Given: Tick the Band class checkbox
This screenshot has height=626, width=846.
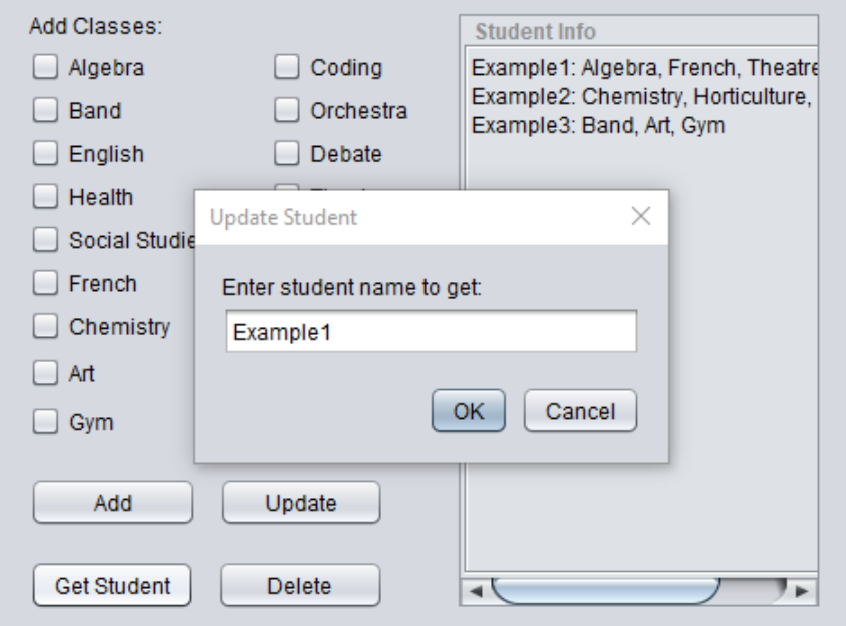Looking at the screenshot, I should 45,110.
